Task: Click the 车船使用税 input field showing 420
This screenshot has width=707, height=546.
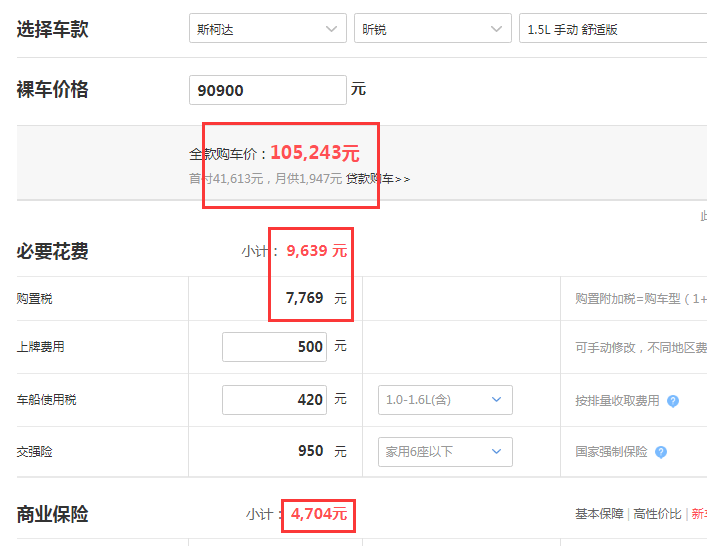Action: (x=274, y=399)
